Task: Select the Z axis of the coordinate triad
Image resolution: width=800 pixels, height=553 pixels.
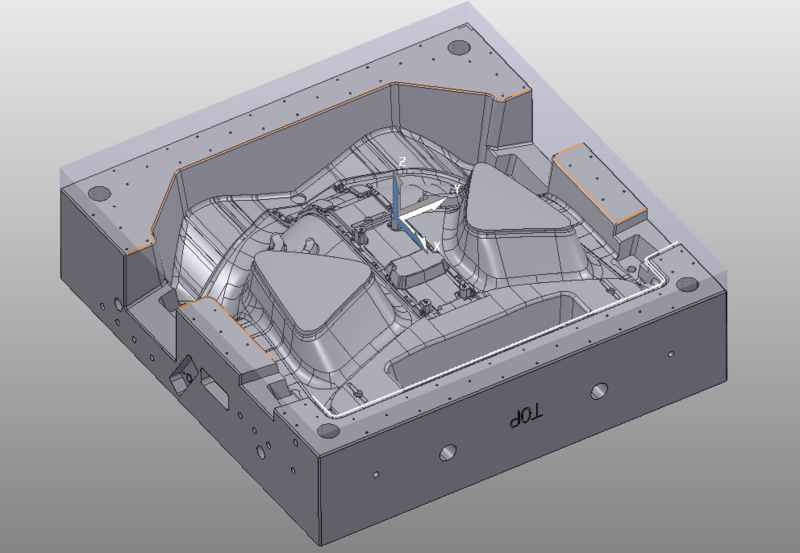Action: 397,196
